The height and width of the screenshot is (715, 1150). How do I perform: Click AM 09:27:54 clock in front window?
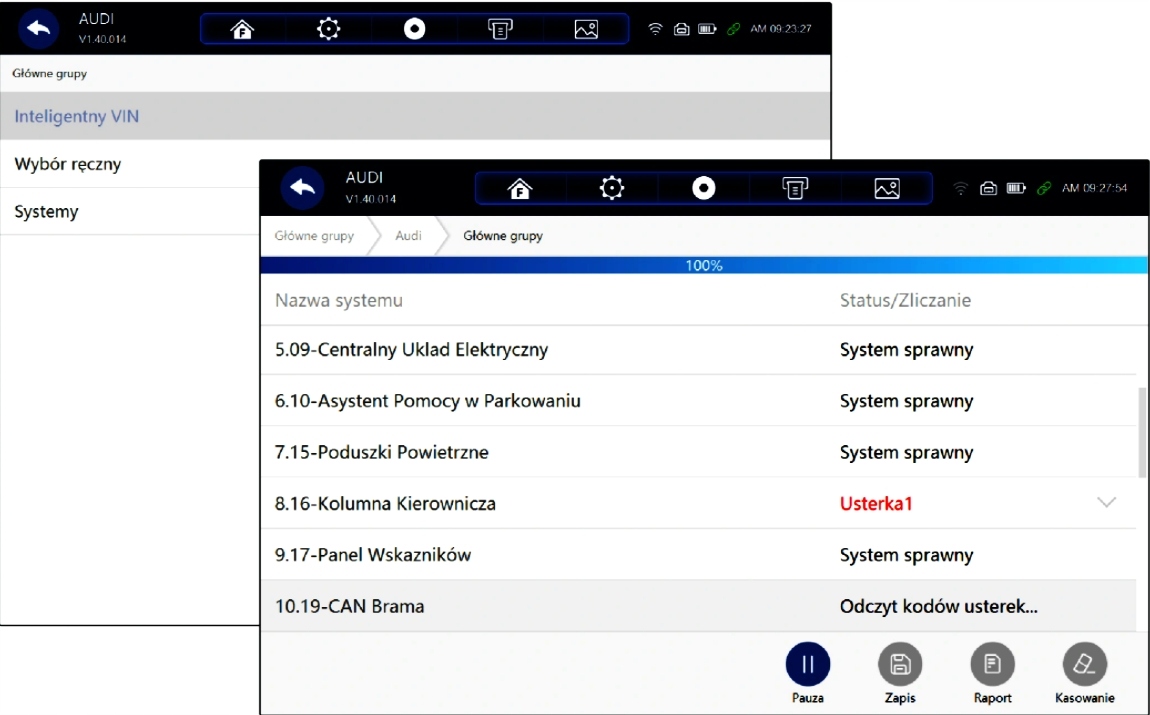tap(1094, 188)
